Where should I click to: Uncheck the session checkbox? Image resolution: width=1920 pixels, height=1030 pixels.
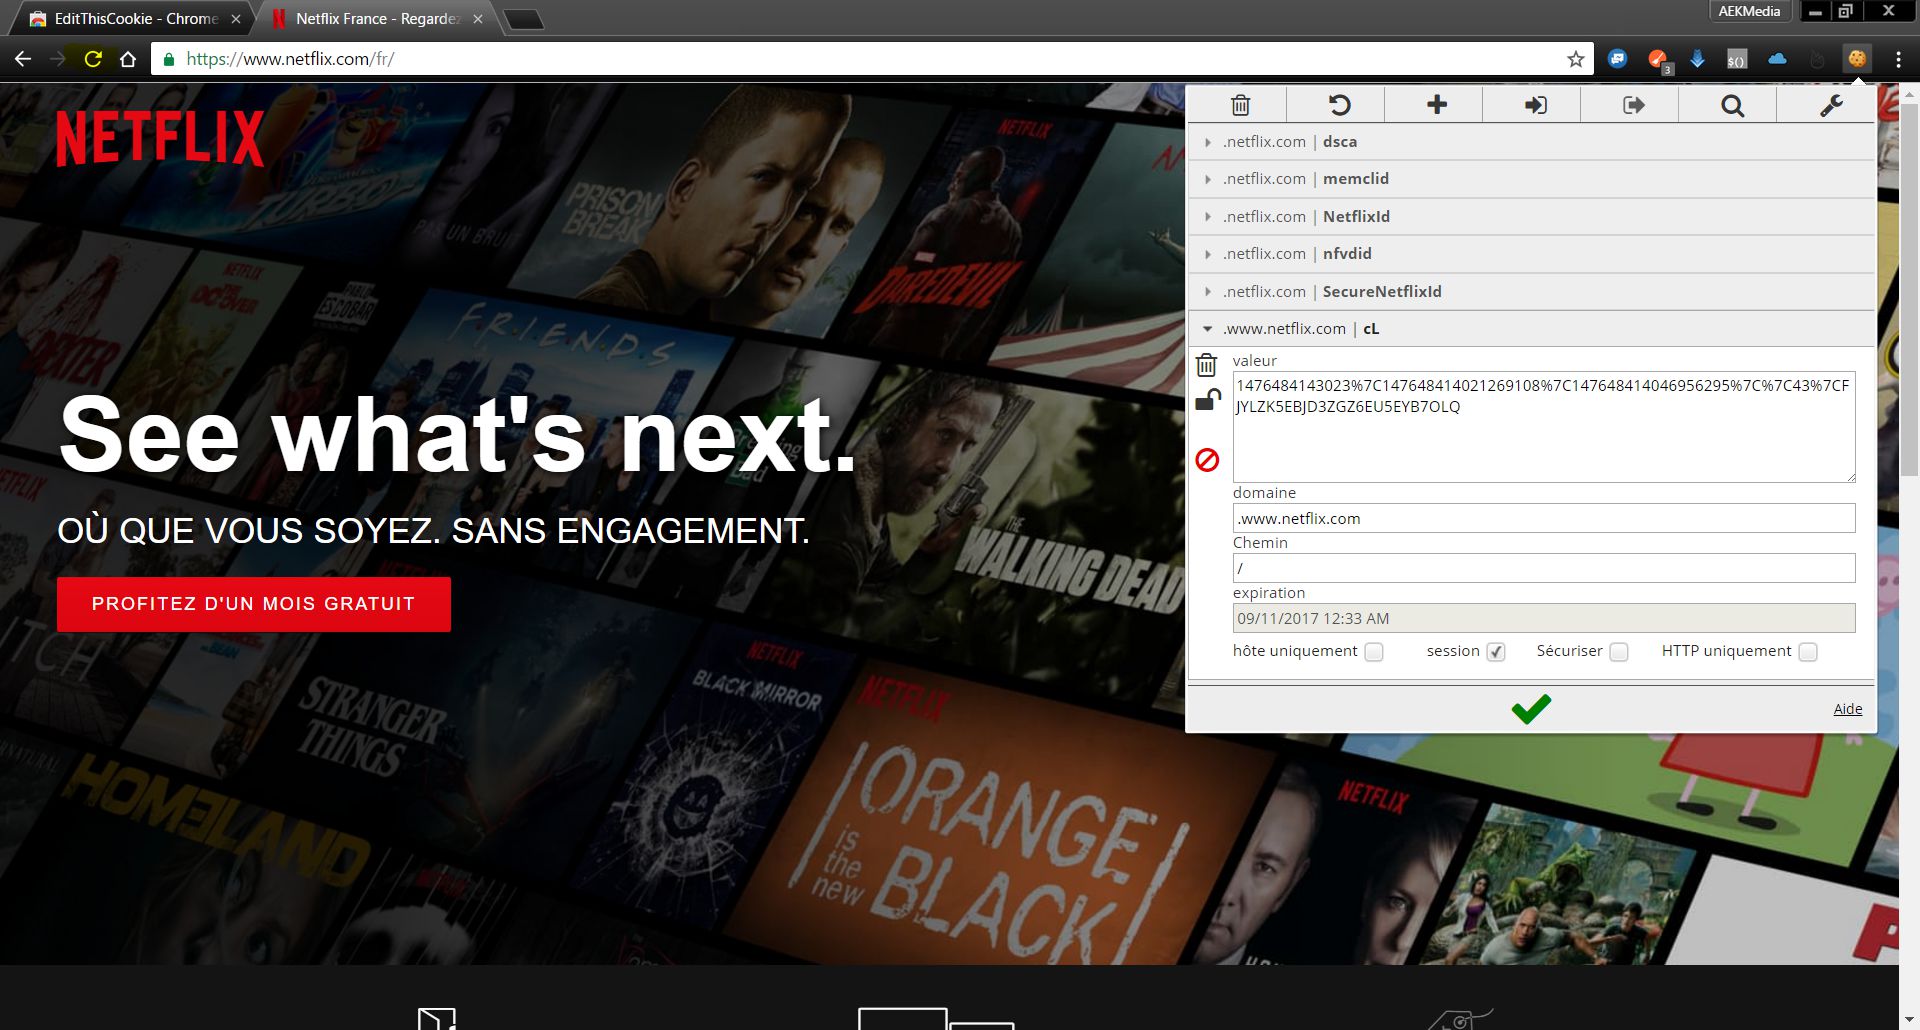(1496, 651)
